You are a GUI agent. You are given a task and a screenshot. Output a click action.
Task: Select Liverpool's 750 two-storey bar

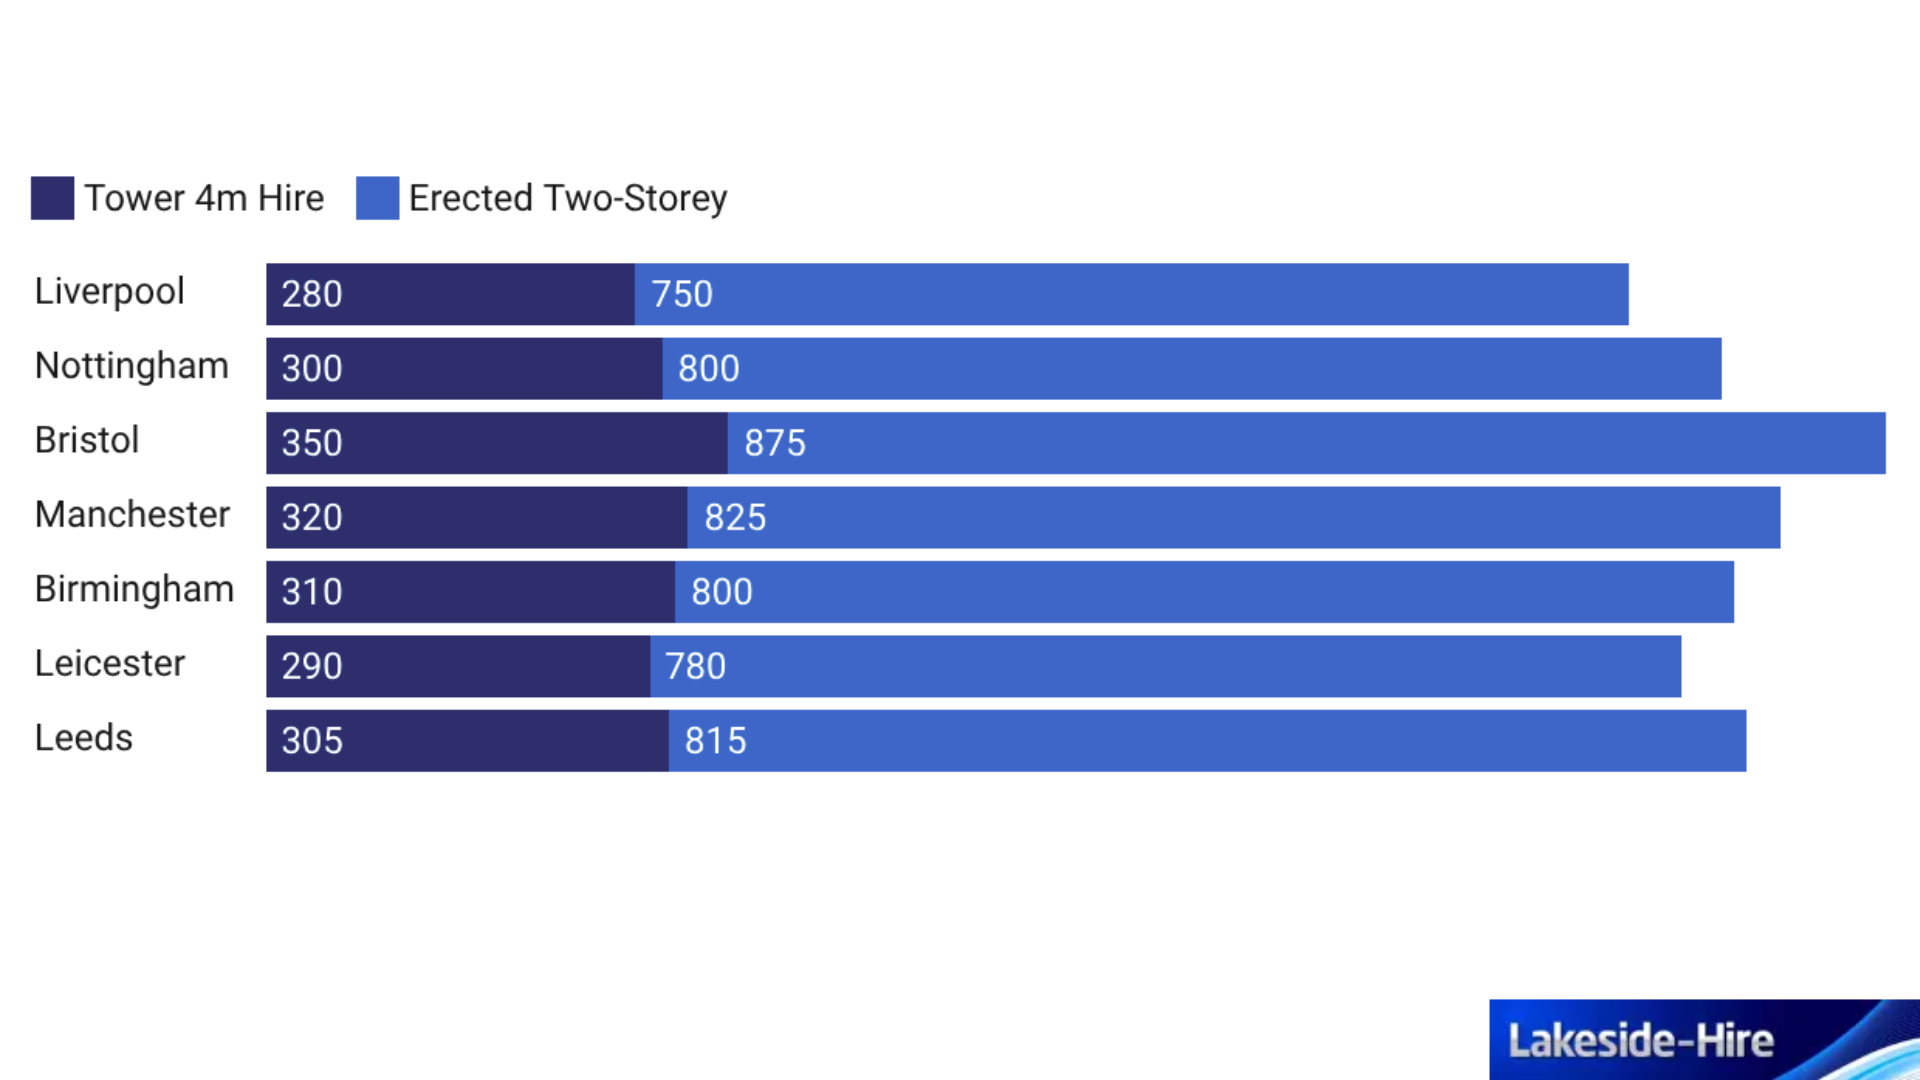(1131, 294)
